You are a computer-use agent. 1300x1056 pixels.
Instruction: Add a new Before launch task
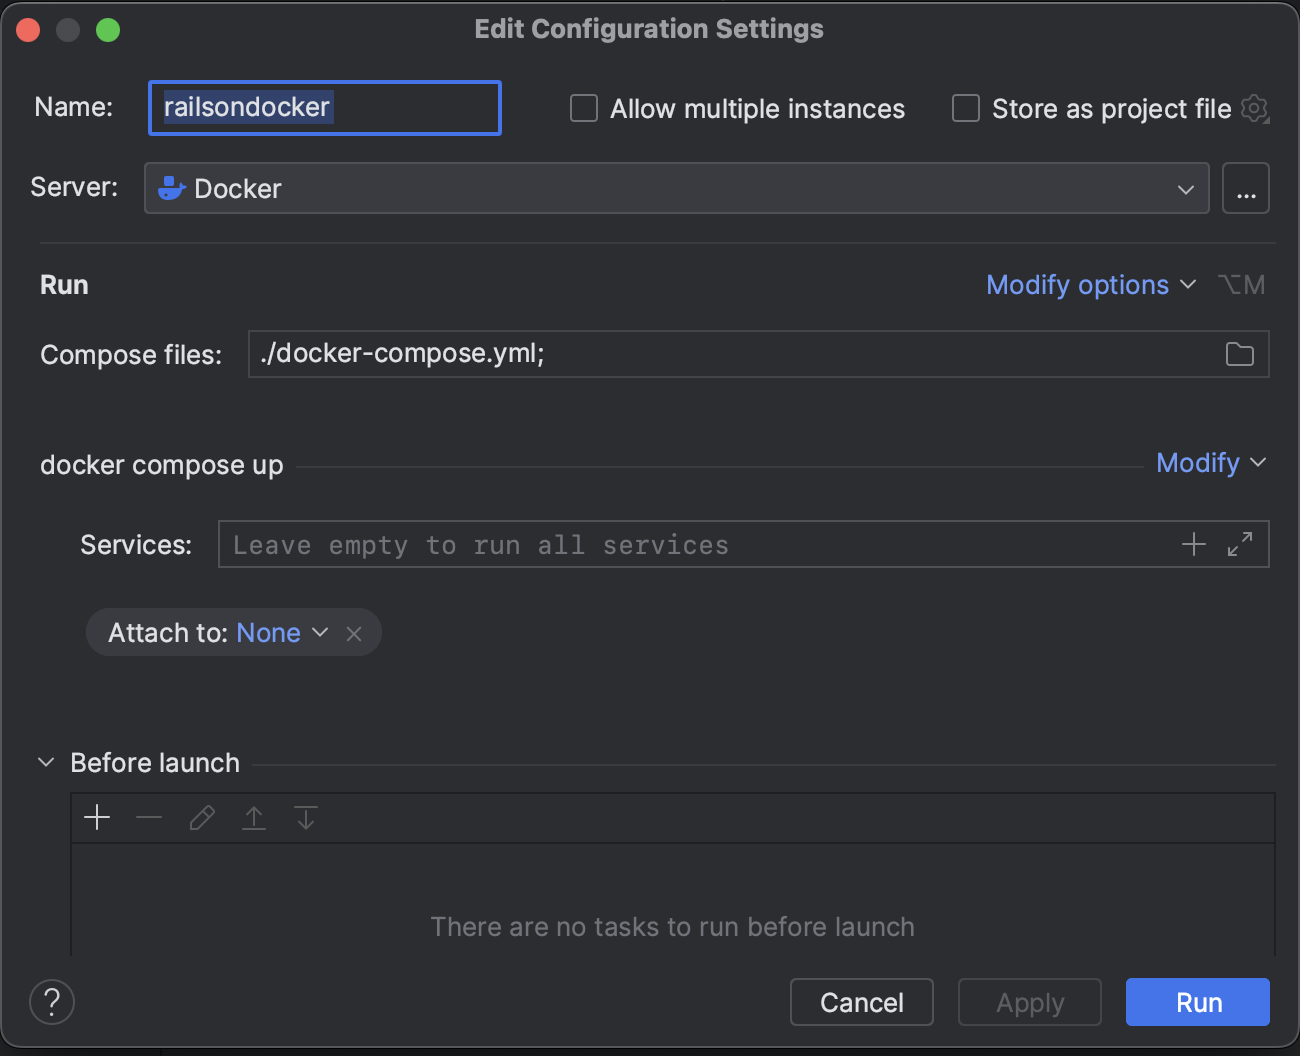point(97,818)
